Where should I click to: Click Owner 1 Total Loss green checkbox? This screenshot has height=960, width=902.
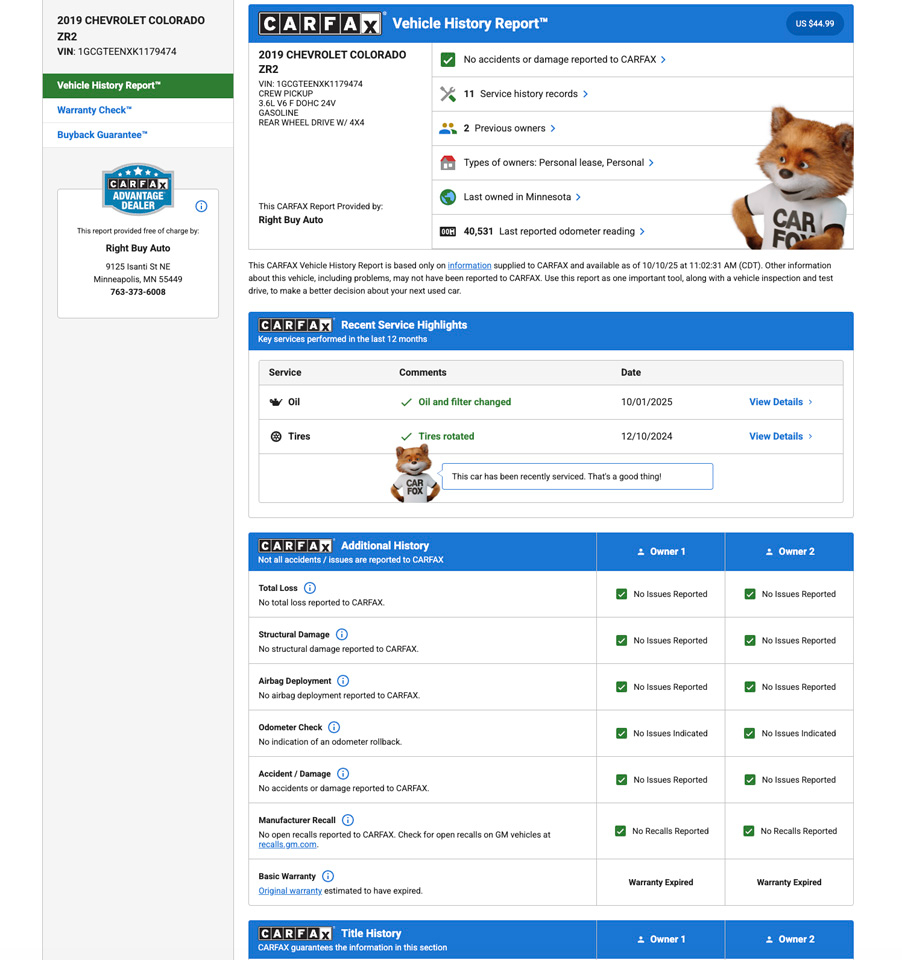[x=621, y=594]
